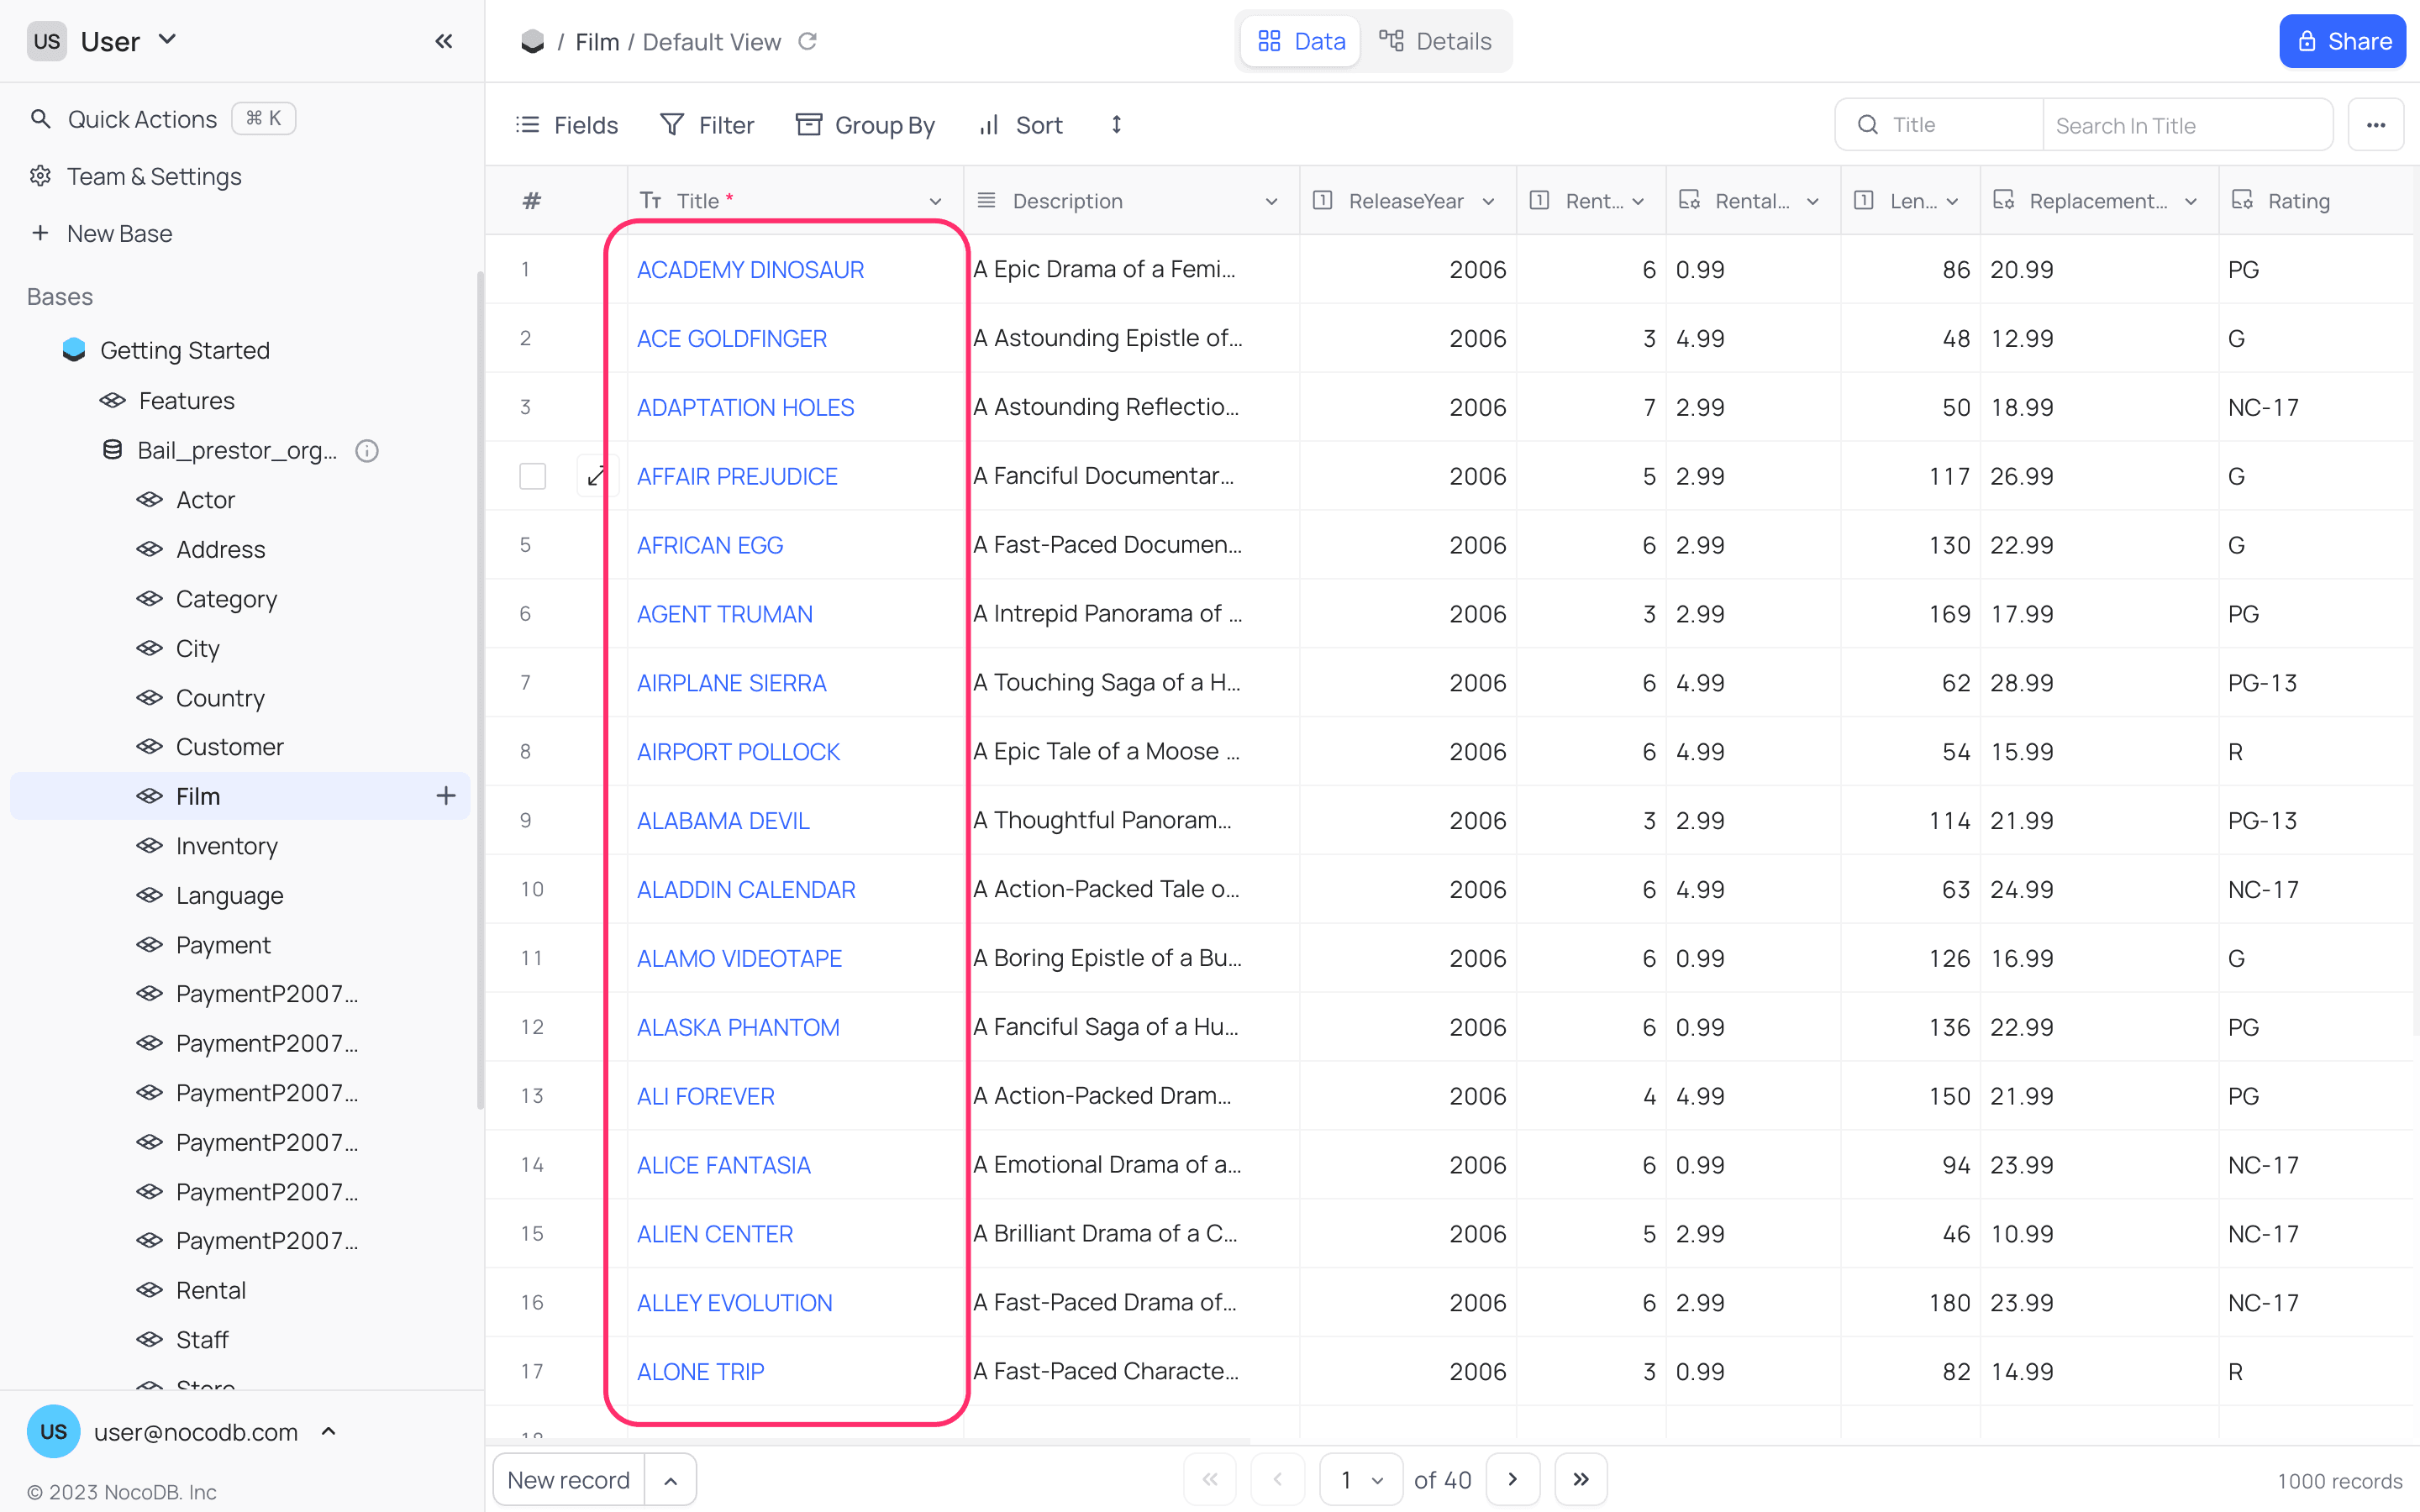Reload the Default View using the refresh icon
The height and width of the screenshot is (1512, 2420).
point(808,41)
